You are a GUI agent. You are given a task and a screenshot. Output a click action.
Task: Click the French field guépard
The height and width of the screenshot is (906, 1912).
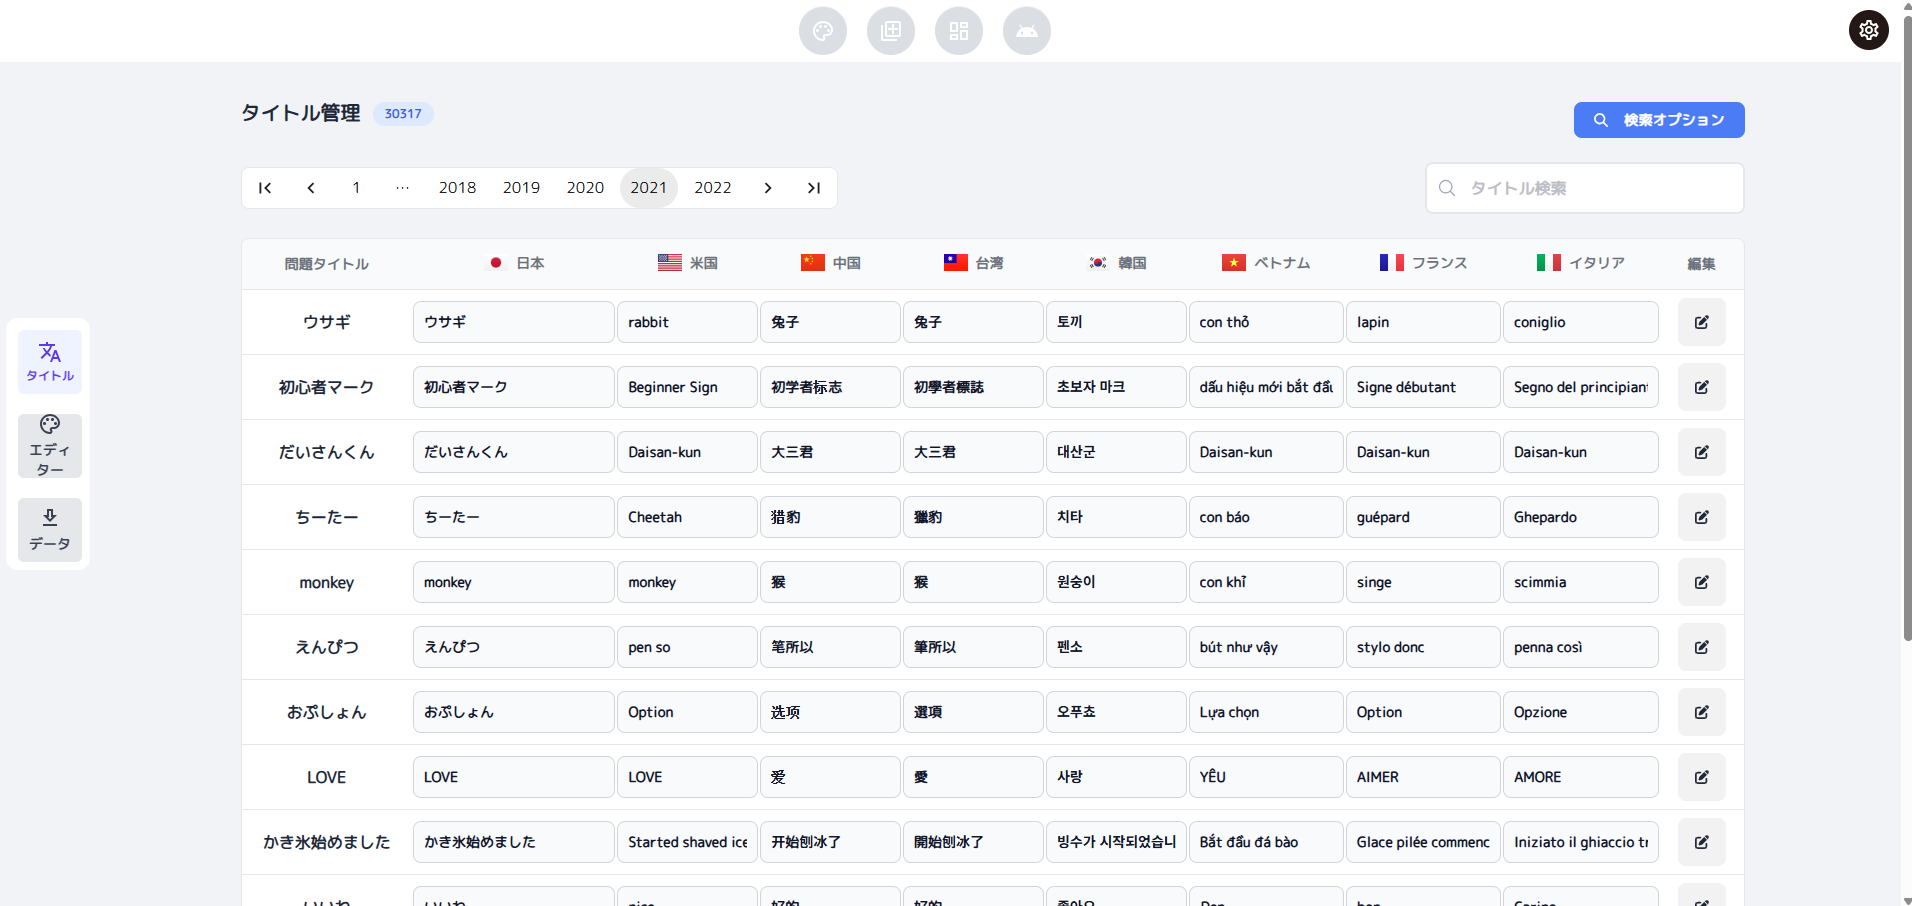point(1423,517)
